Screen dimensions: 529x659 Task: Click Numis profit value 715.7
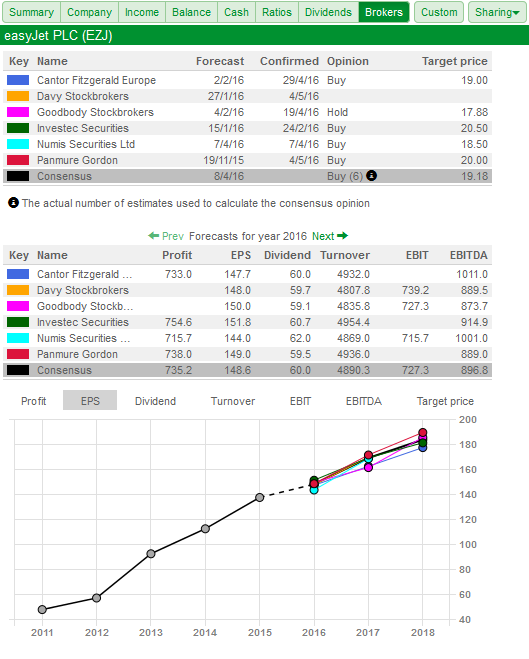point(178,338)
